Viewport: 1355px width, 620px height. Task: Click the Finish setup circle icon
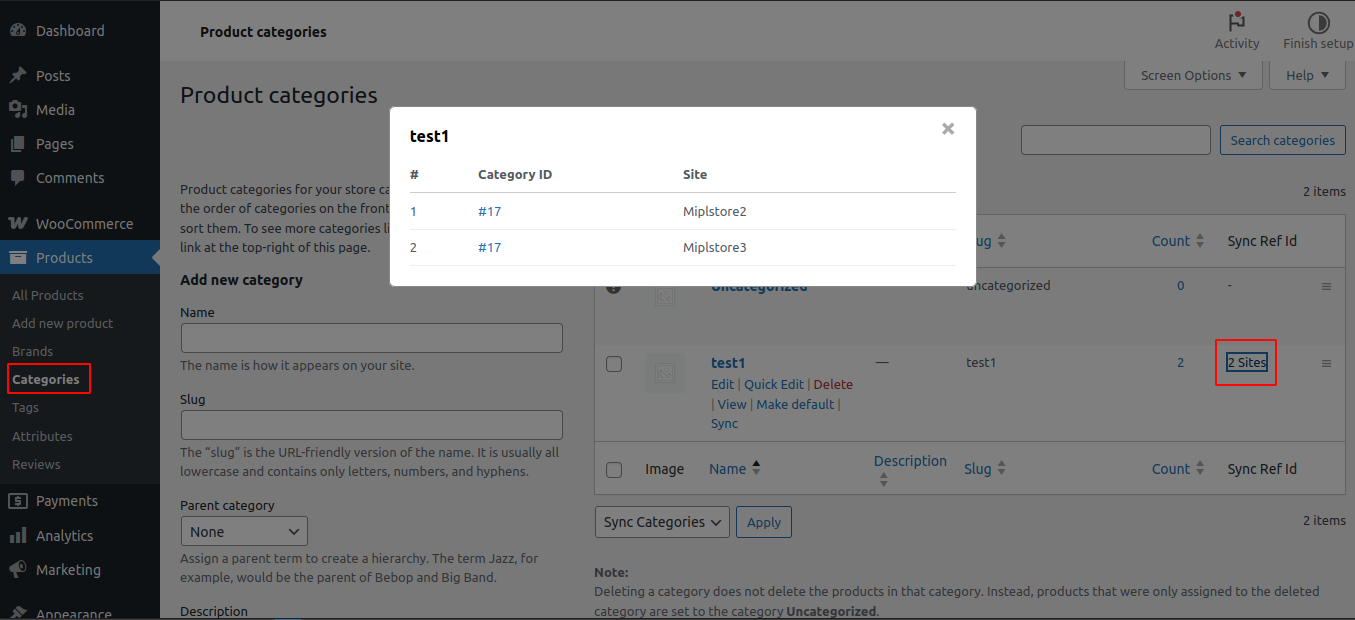[1318, 22]
